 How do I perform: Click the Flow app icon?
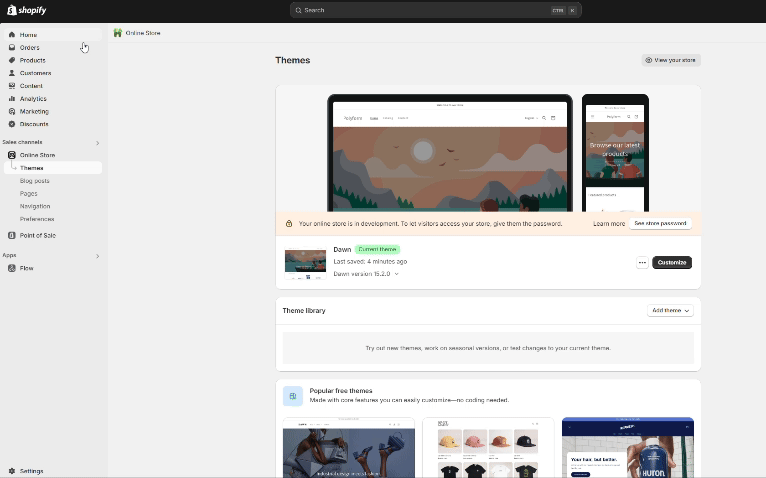pos(12,268)
